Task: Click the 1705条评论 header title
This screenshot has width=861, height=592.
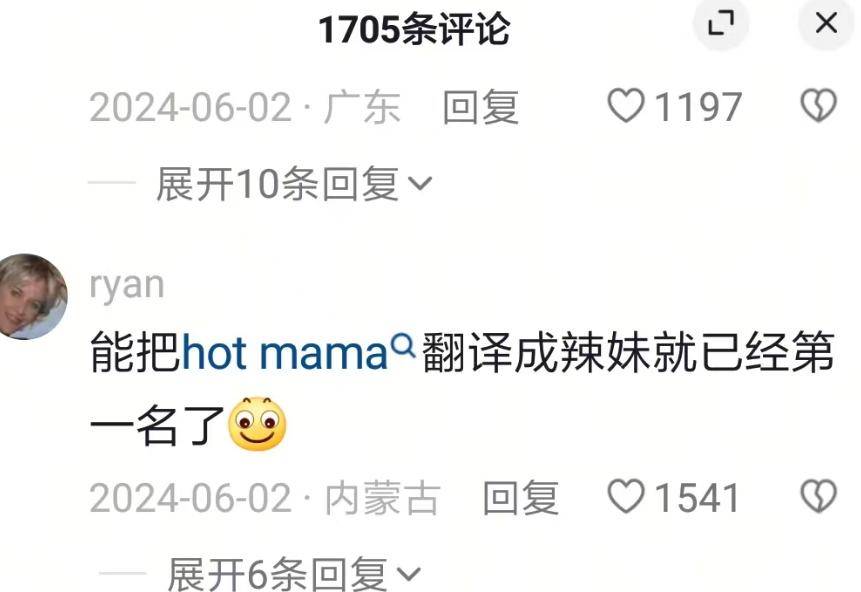Action: pos(414,30)
